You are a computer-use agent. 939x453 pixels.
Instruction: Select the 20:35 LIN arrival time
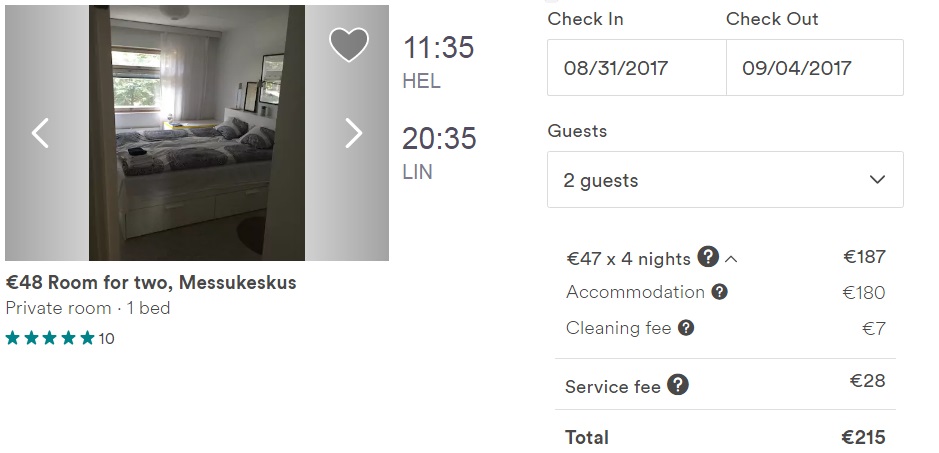(x=438, y=138)
